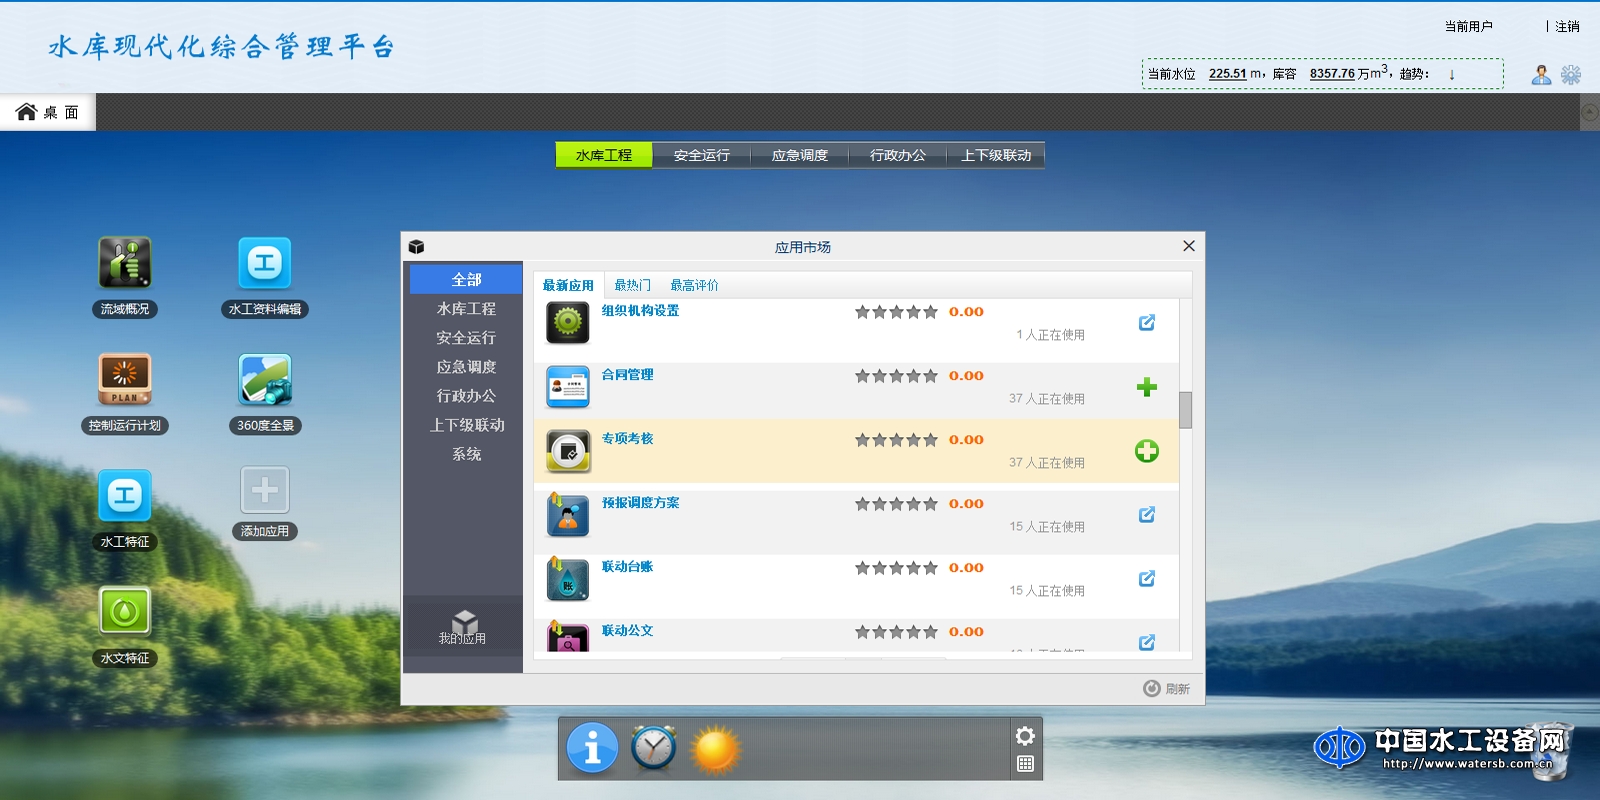Click the app list vertical scrollbar
The height and width of the screenshot is (800, 1600).
pyautogui.click(x=1185, y=410)
